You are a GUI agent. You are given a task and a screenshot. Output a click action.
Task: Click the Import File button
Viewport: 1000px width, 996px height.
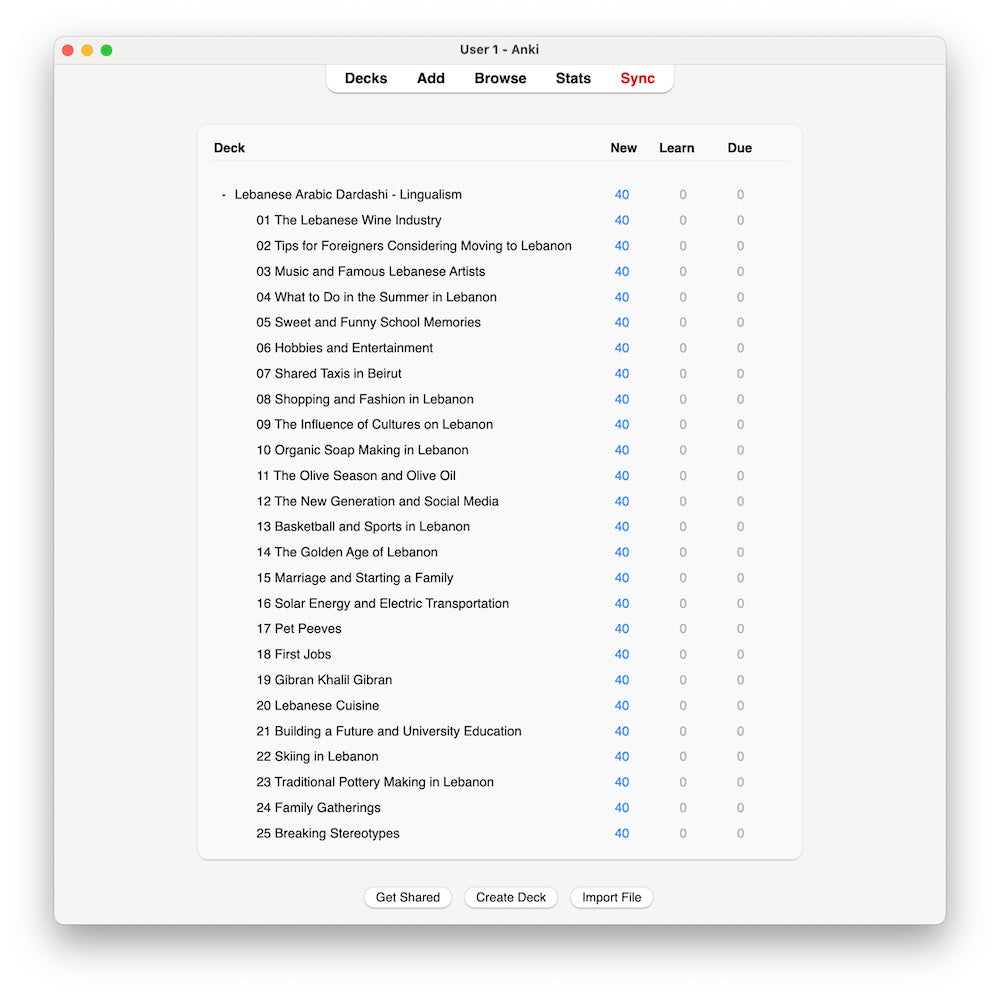(611, 897)
